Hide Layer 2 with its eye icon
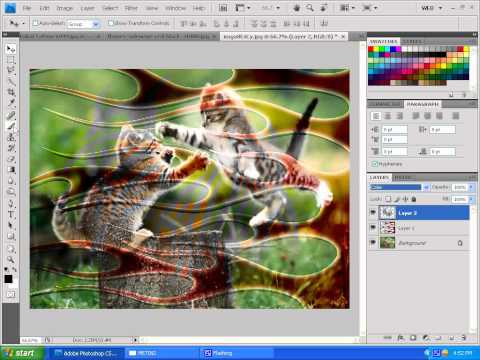This screenshot has width=480, height=360. tap(373, 213)
